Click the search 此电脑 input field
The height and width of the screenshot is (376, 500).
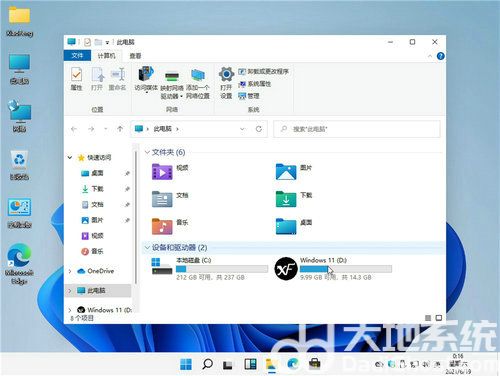[x=357, y=129]
